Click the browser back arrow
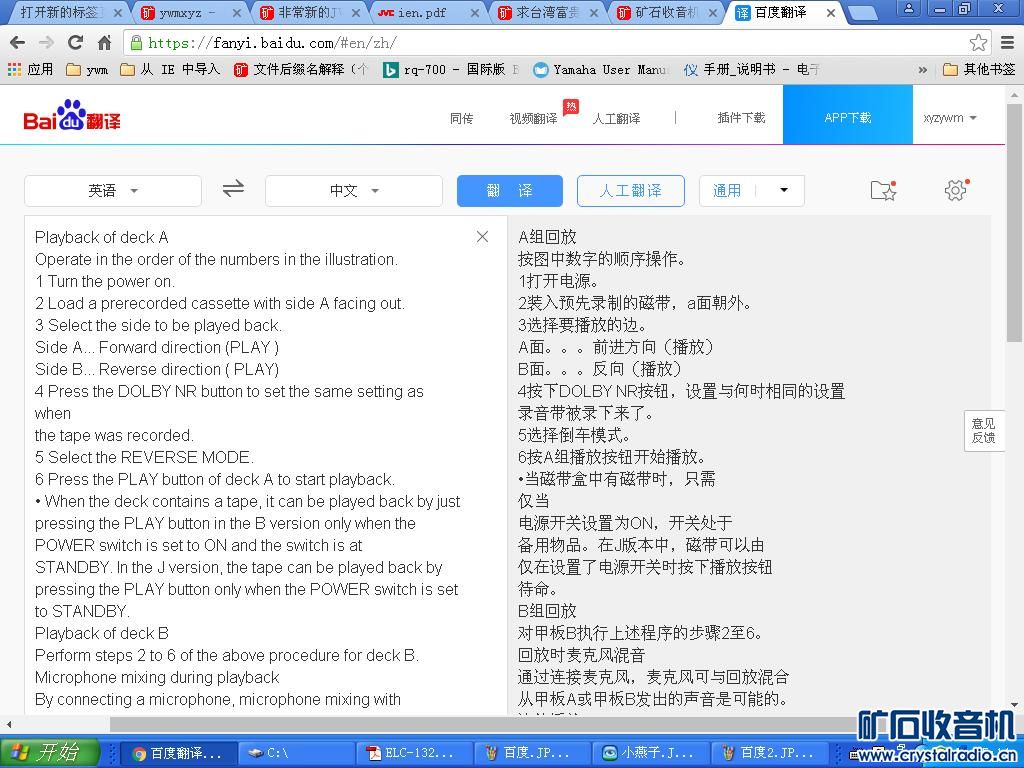The width and height of the screenshot is (1024, 768). (x=18, y=43)
